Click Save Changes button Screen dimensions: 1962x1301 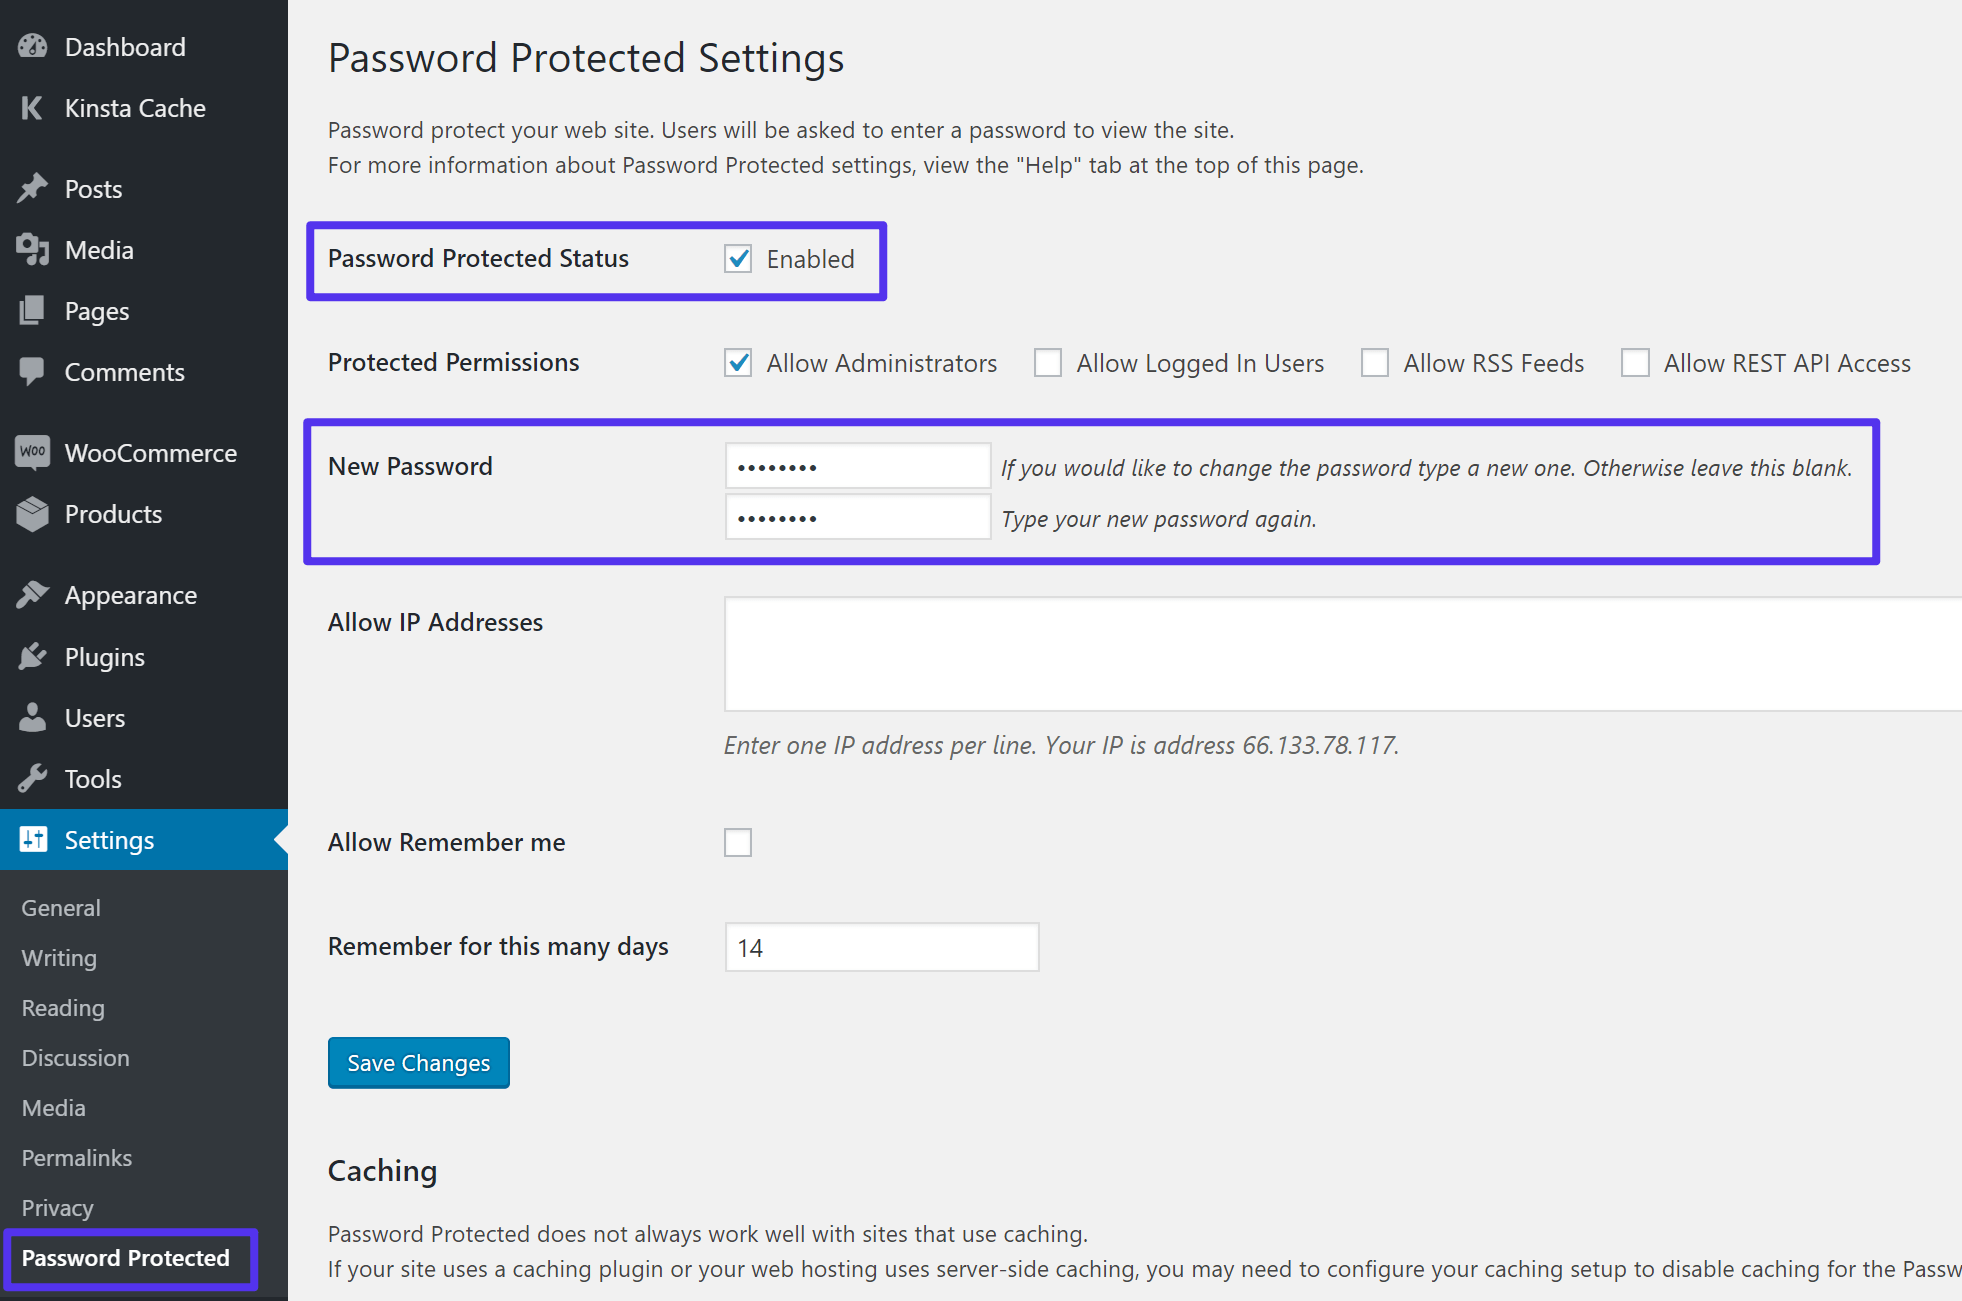[x=417, y=1063]
